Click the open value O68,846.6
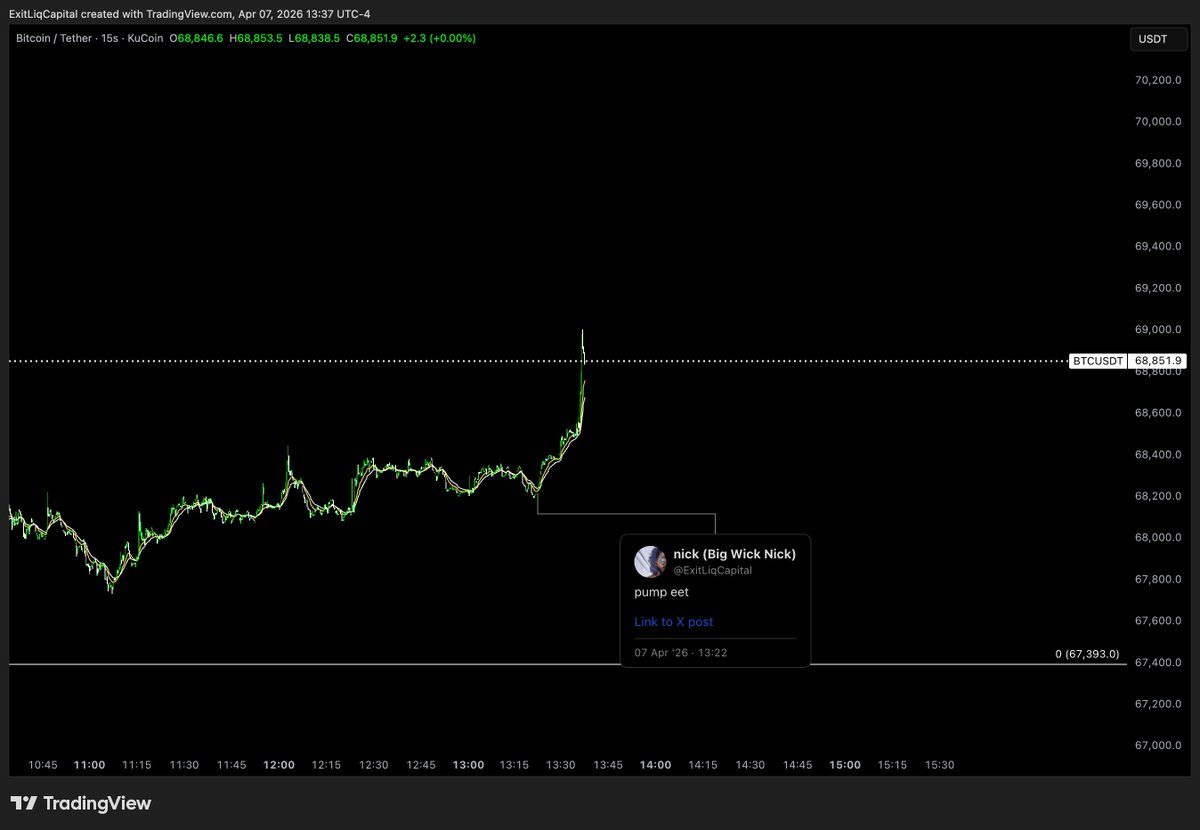 [196, 38]
